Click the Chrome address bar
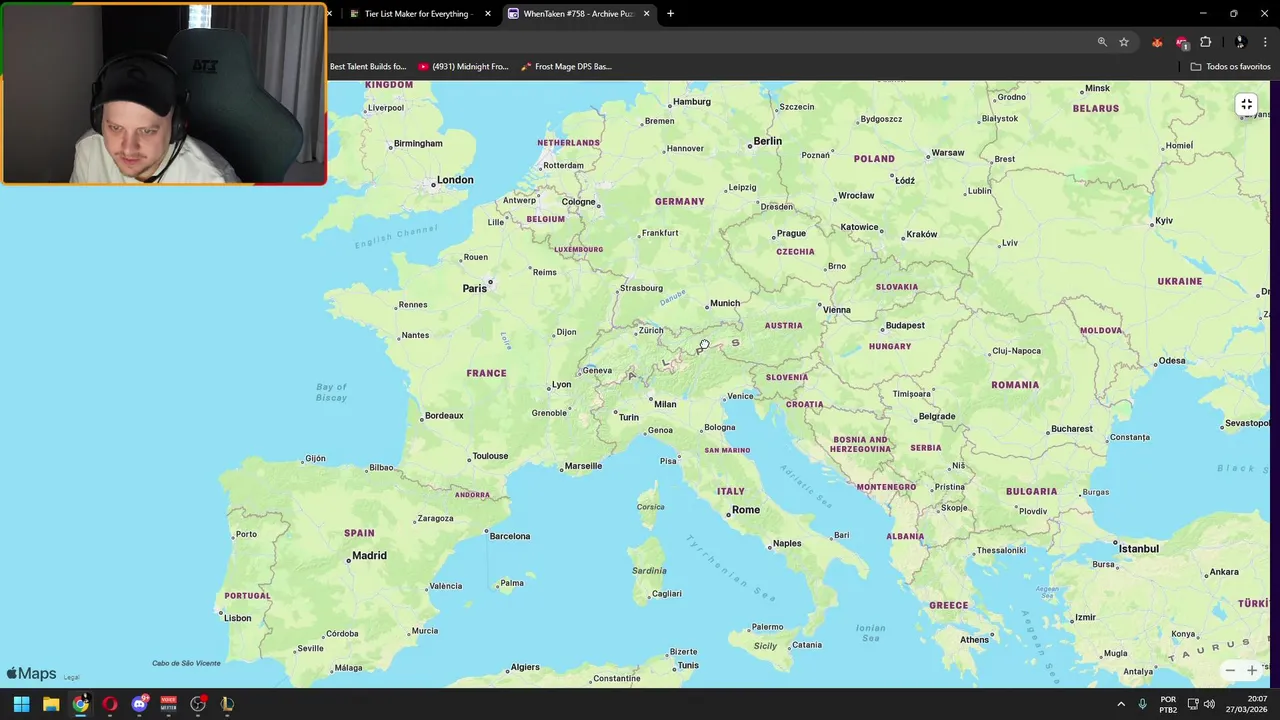This screenshot has width=1280, height=720. coord(710,42)
